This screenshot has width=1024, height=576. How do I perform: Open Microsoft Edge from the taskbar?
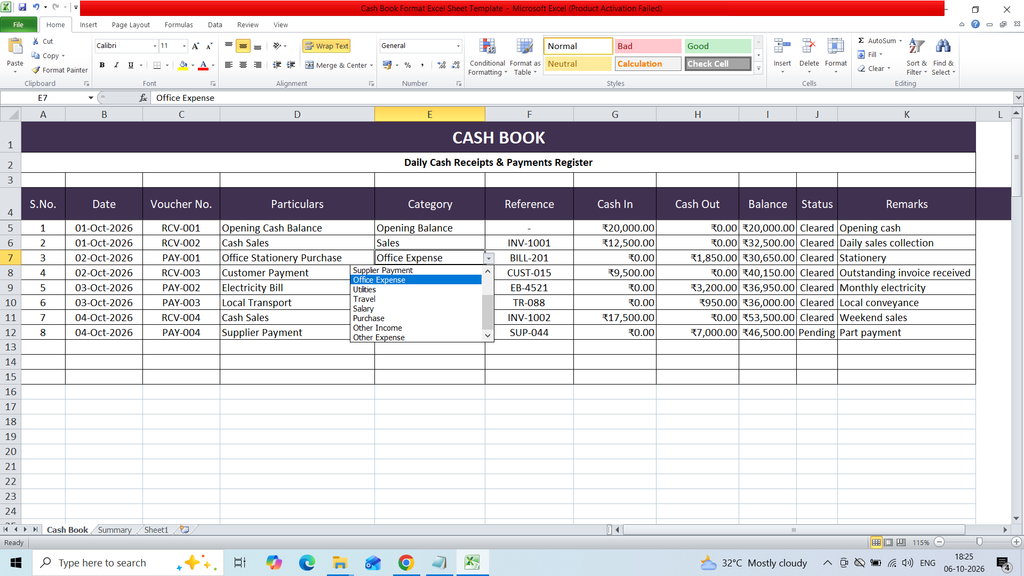[307, 562]
